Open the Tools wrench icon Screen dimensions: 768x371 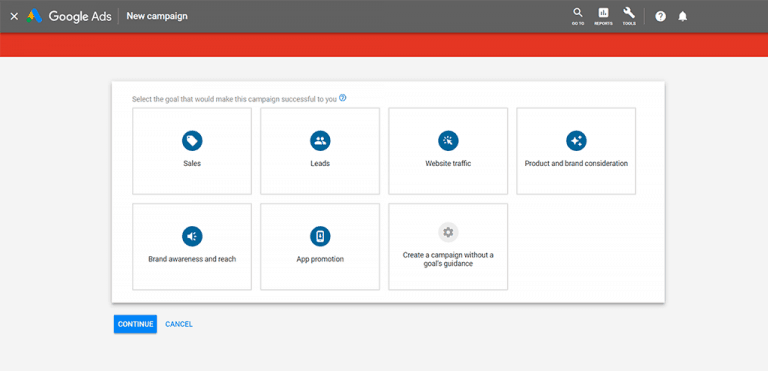629,16
